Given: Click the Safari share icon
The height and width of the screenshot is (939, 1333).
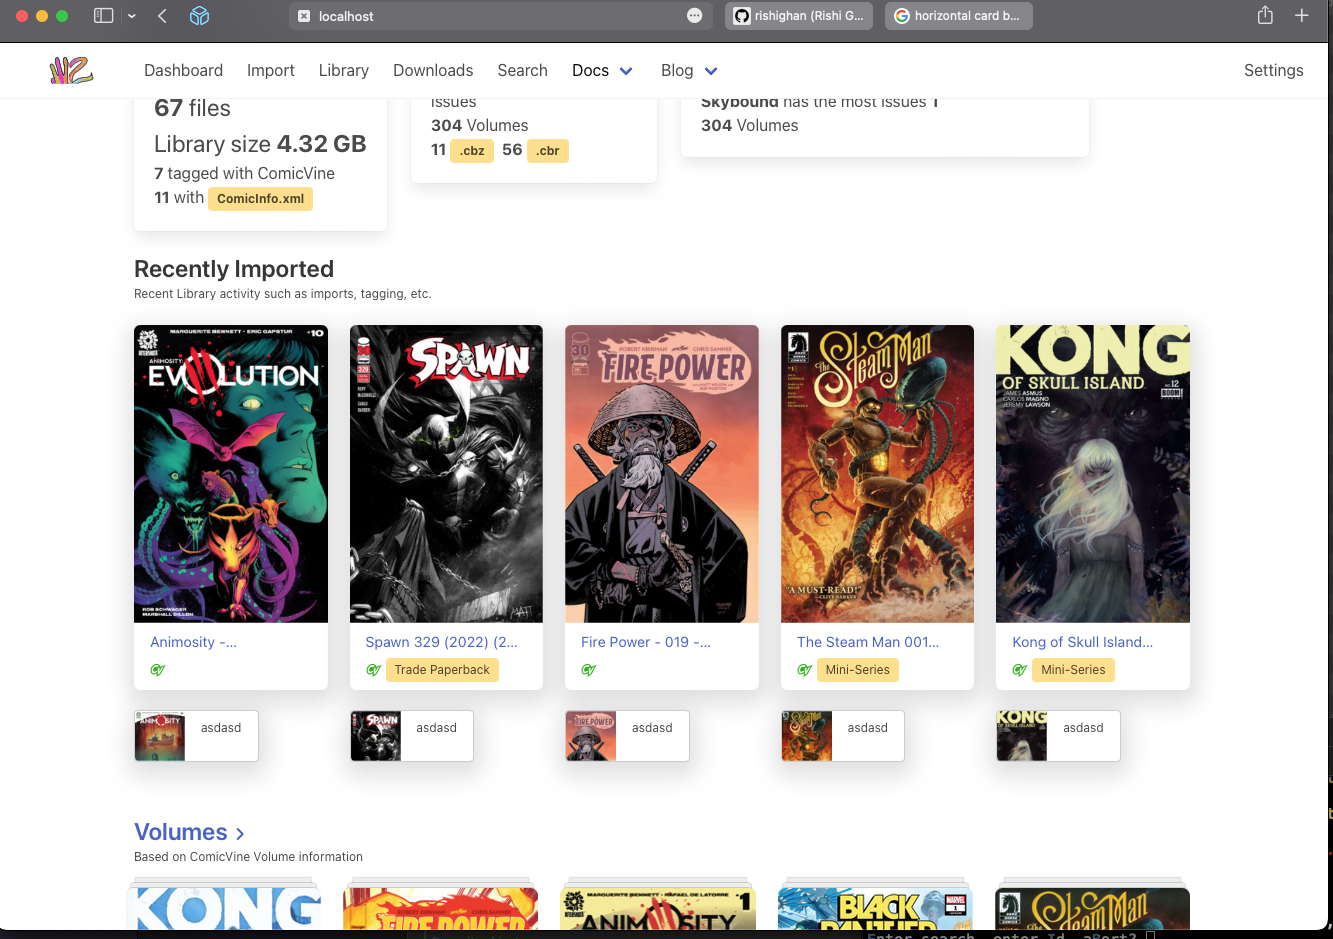Looking at the screenshot, I should 1265,16.
